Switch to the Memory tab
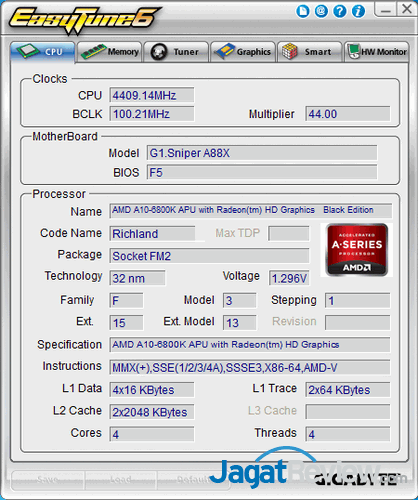Screen dimensions: 418x500 point(110,52)
